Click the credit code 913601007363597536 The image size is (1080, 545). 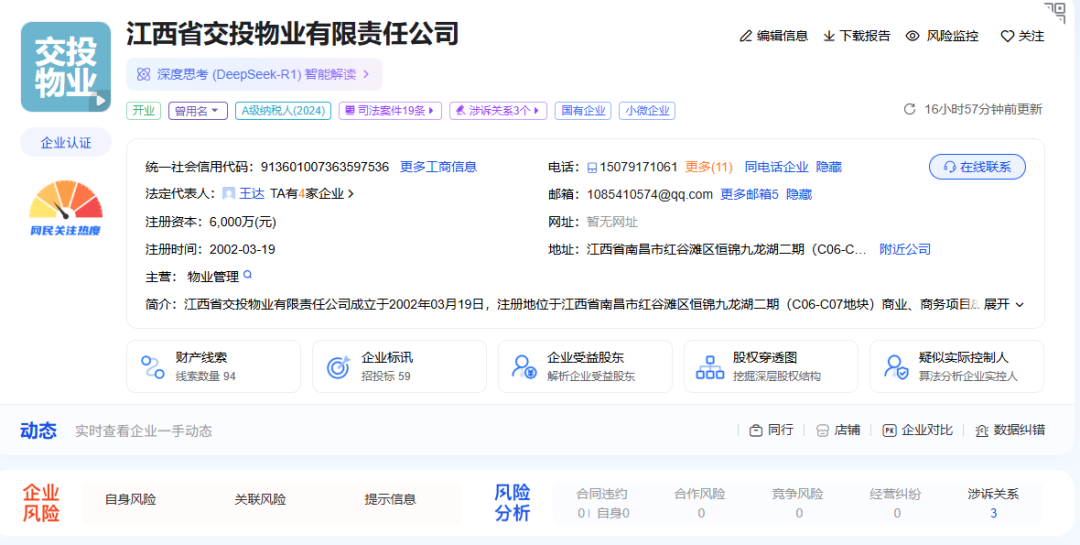coord(325,167)
